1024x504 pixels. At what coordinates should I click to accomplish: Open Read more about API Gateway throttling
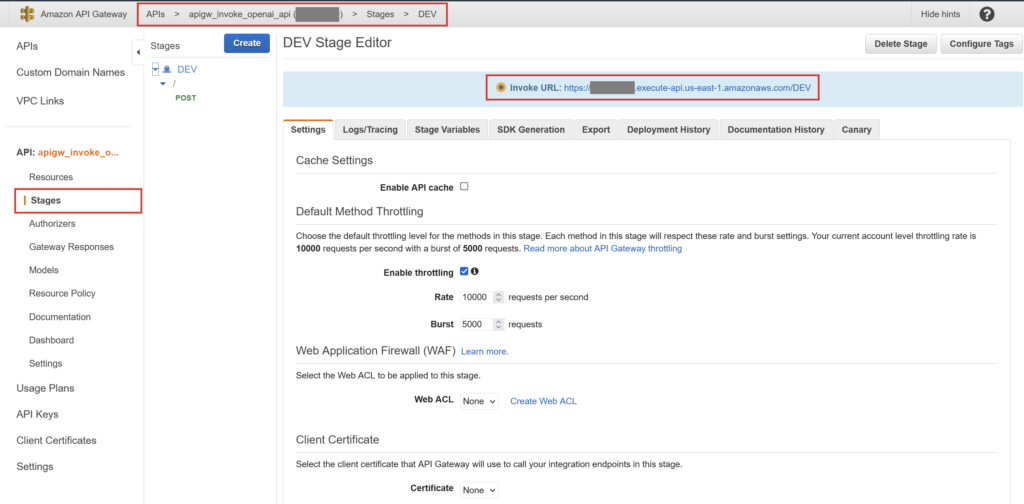point(603,249)
